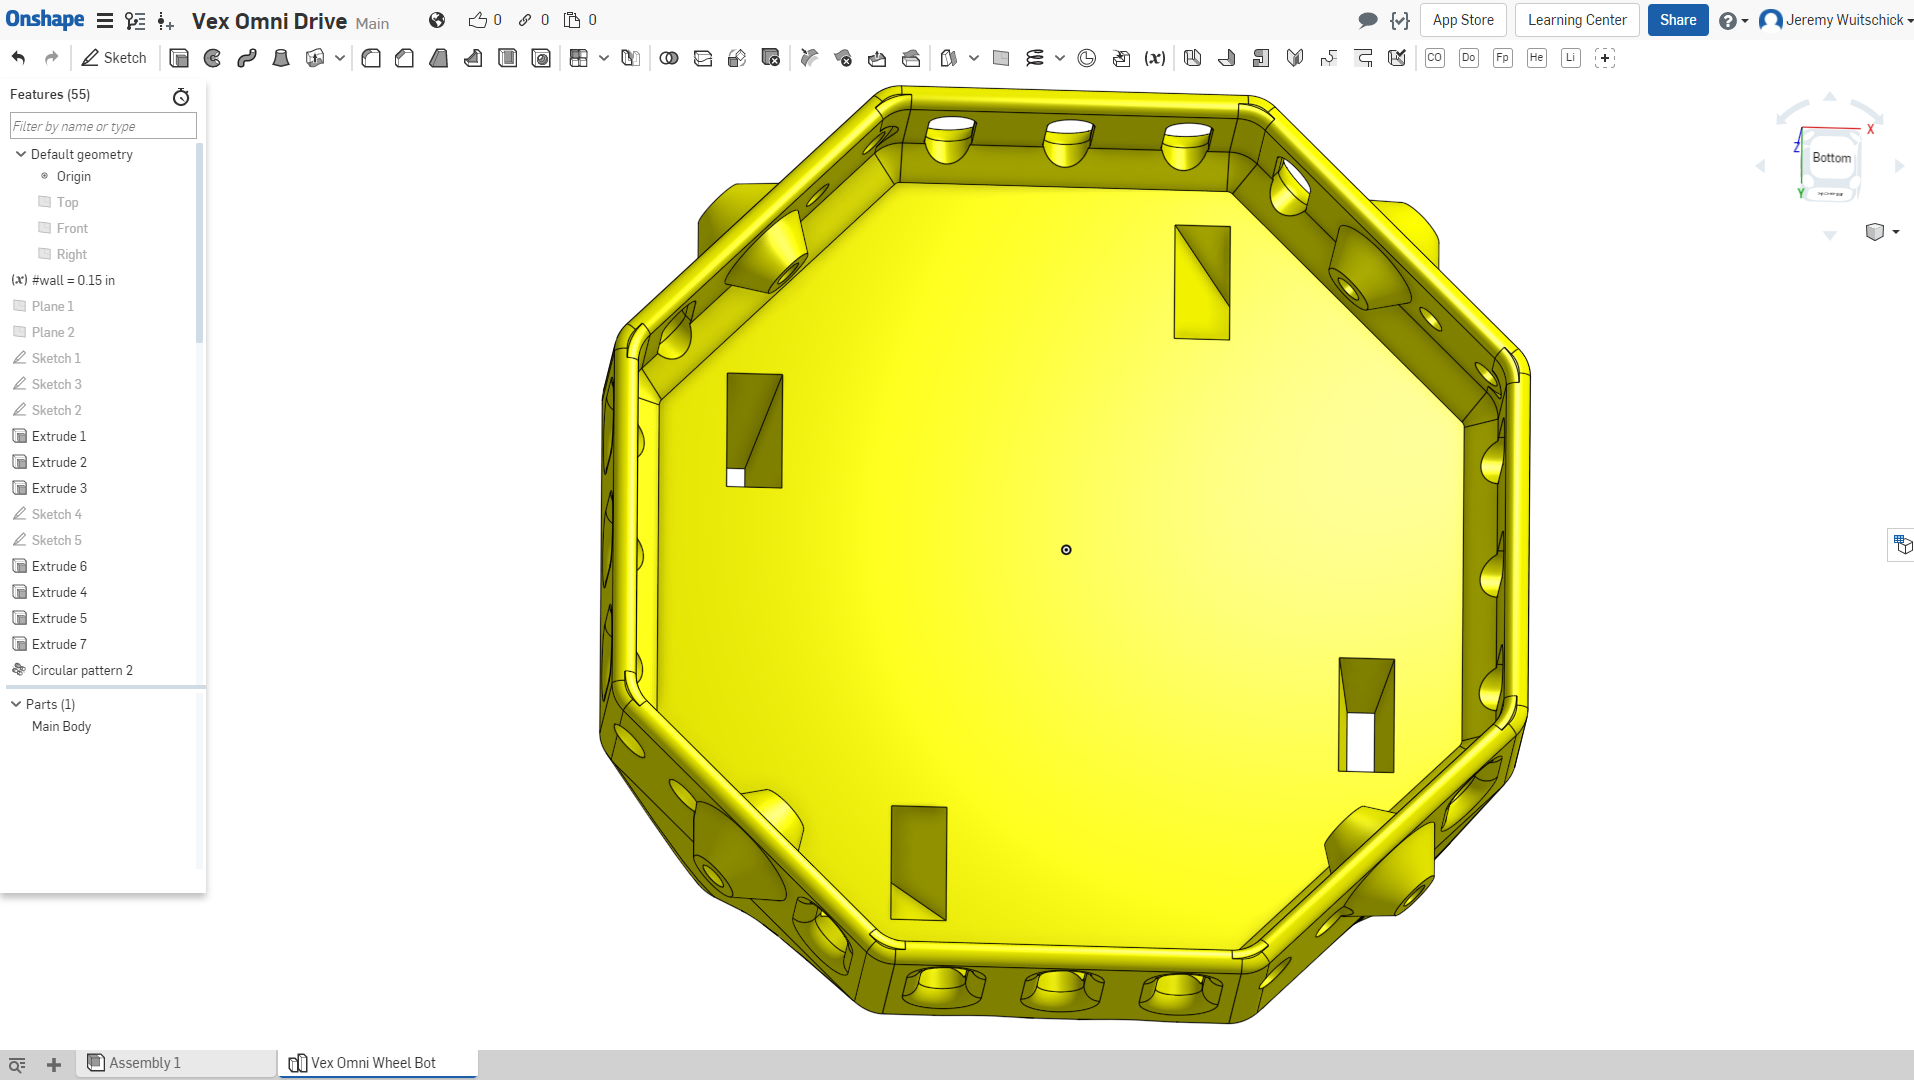1914x1080 pixels.
Task: Select the Revolve tool
Action: coord(213,58)
